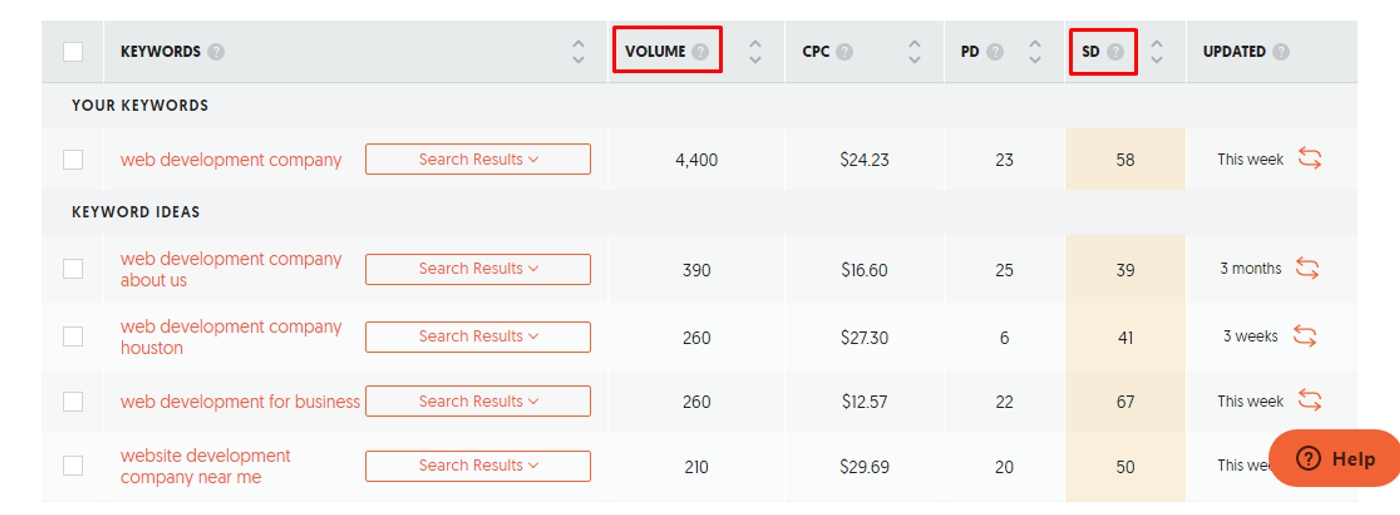The width and height of the screenshot is (1400, 515).
Task: Check the web development company keyword checkbox
Action: click(x=73, y=159)
